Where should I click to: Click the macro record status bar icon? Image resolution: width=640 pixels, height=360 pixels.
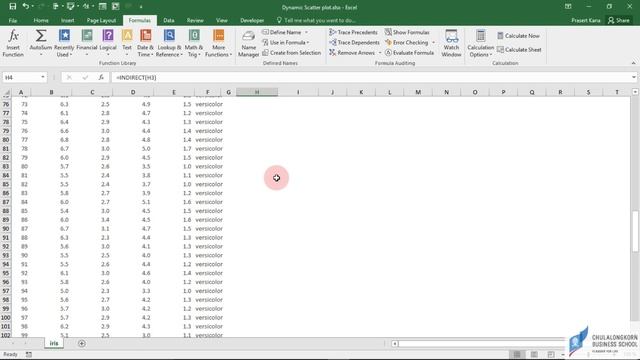(x=29, y=354)
